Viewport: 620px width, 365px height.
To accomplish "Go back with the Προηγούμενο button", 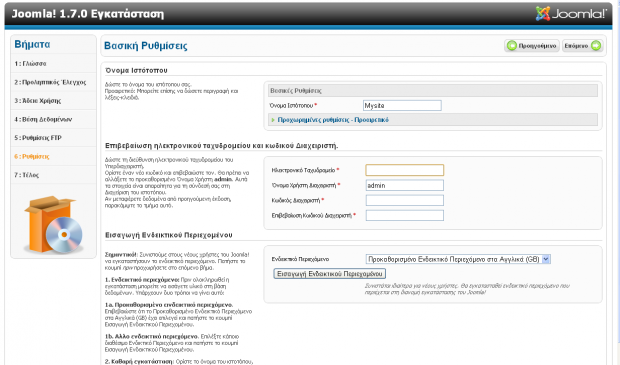I will (532, 46).
